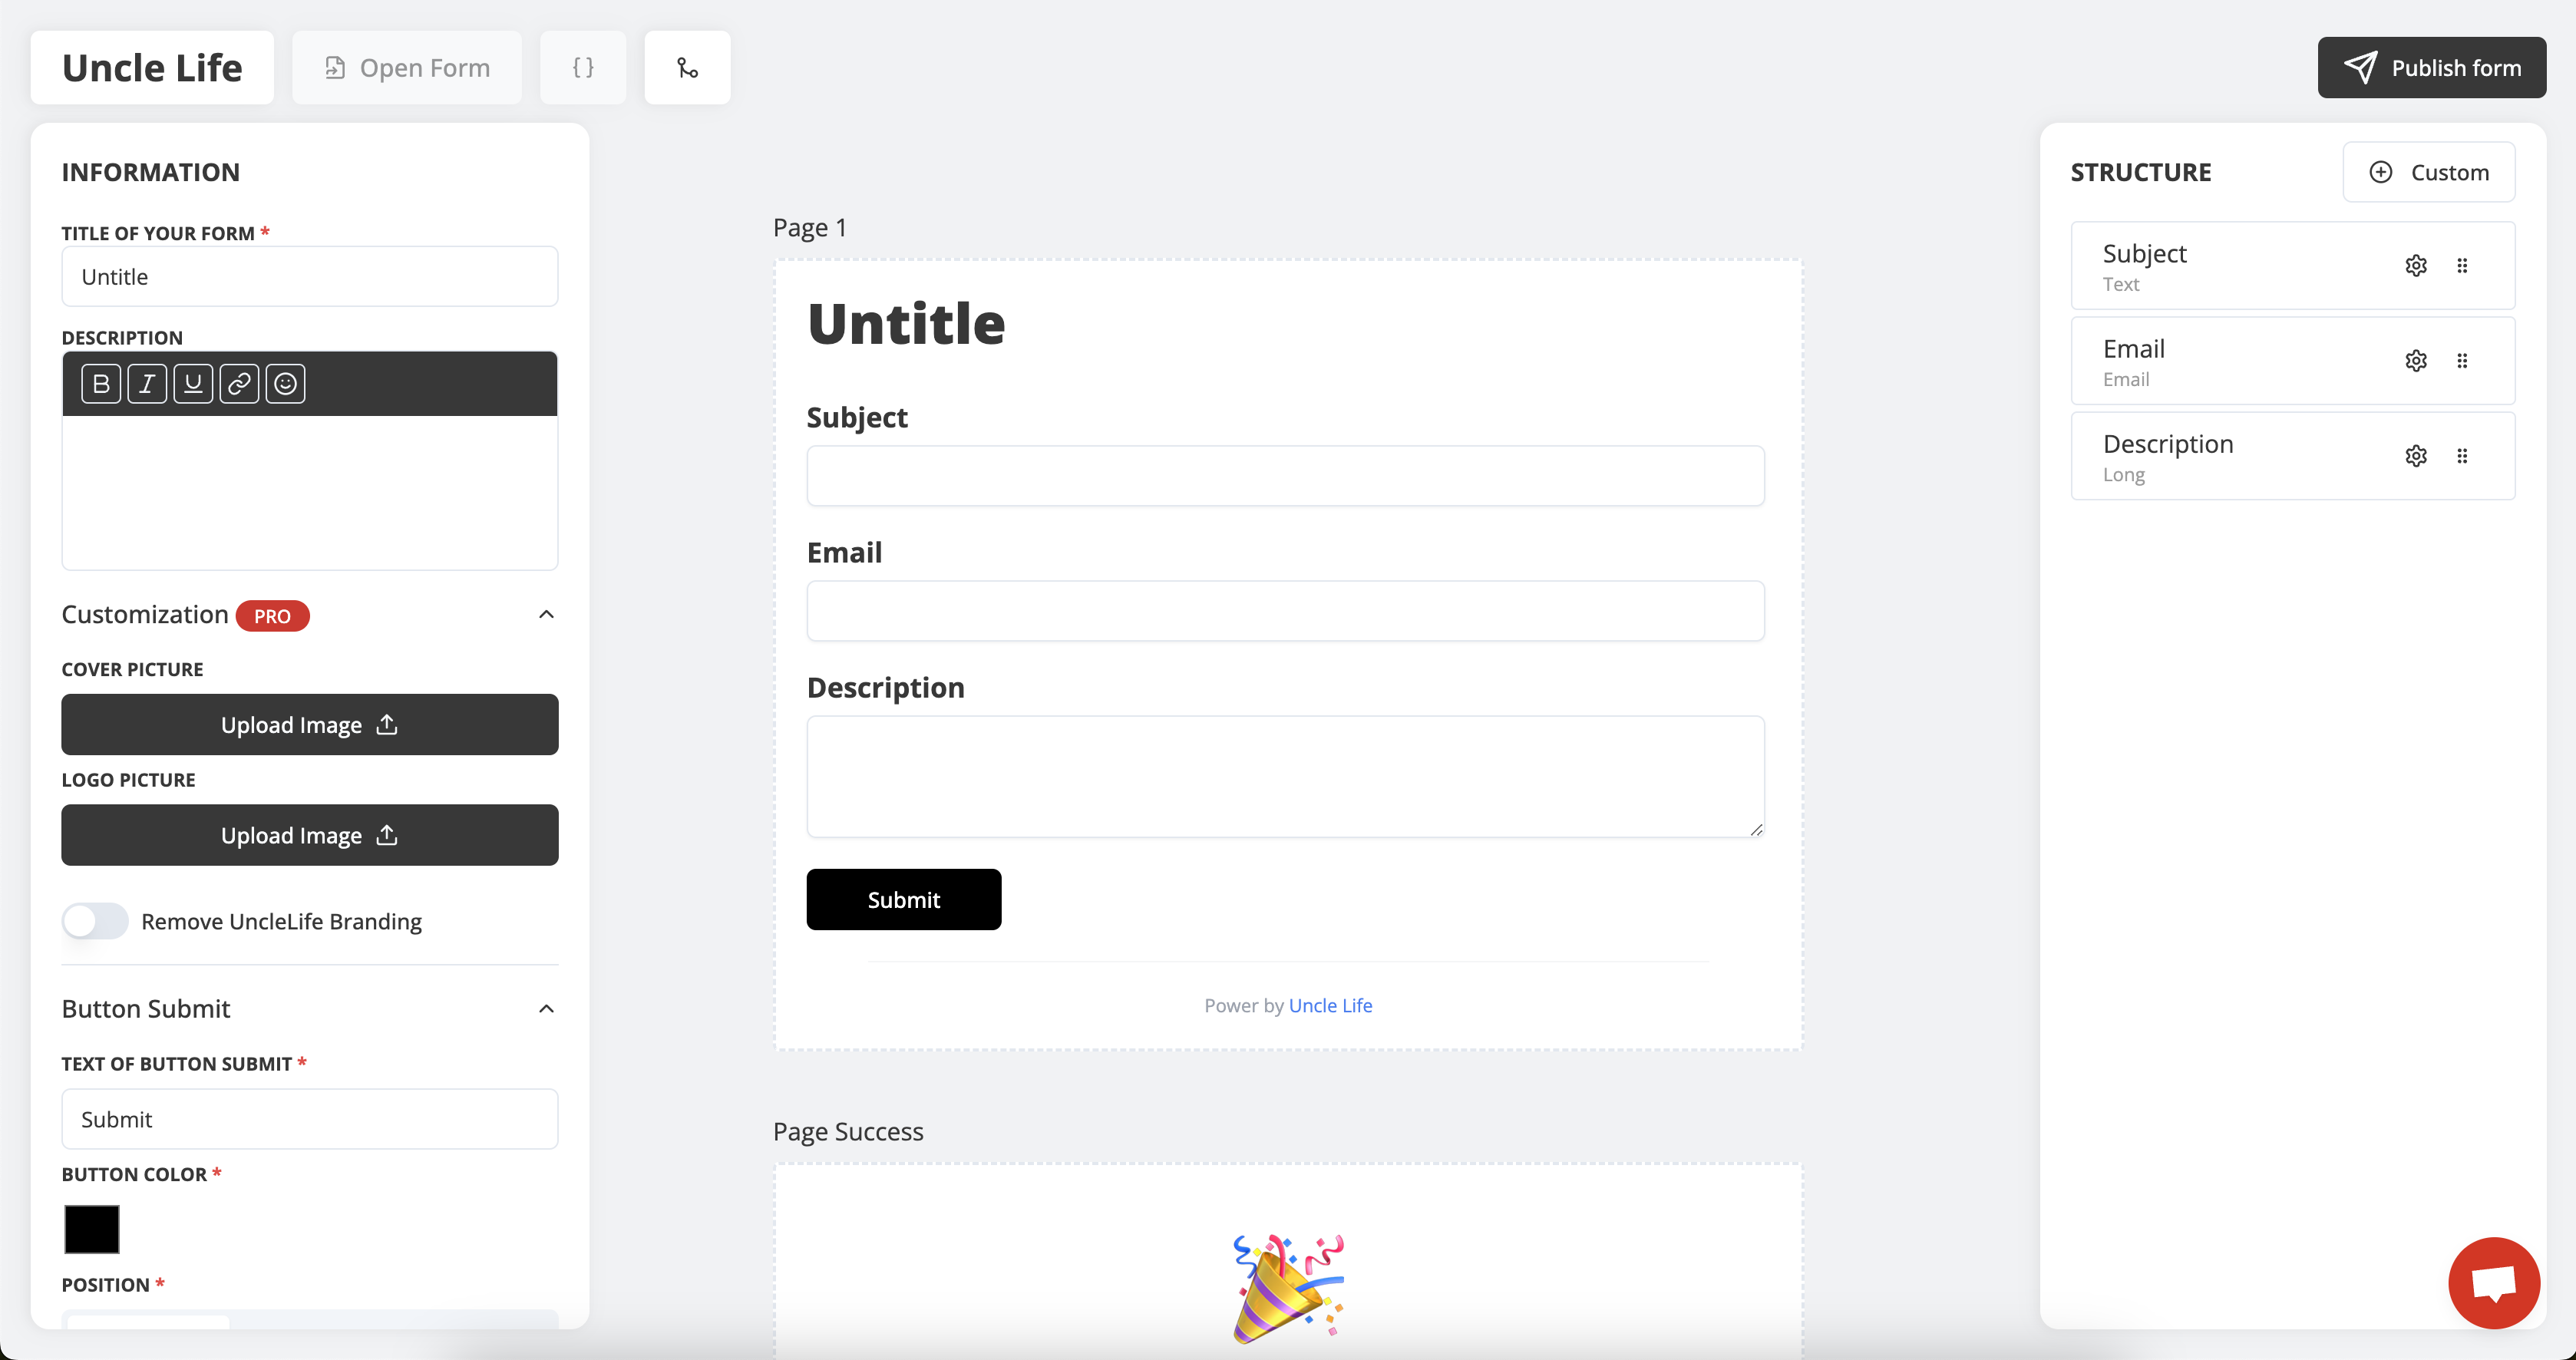Image resolution: width=2576 pixels, height=1360 pixels.
Task: Collapse the Button Submit section
Action: click(x=546, y=1009)
